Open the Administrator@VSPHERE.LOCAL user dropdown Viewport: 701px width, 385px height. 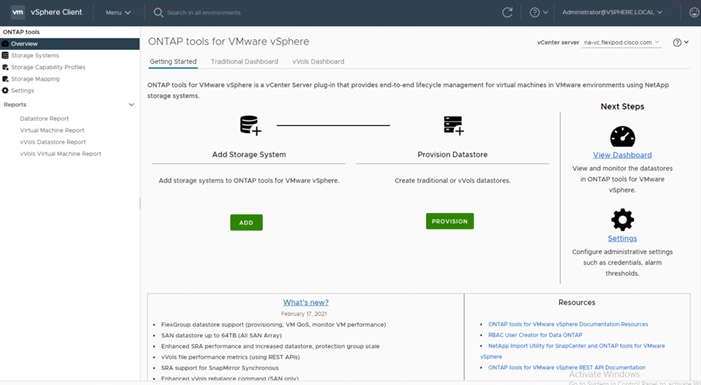612,13
